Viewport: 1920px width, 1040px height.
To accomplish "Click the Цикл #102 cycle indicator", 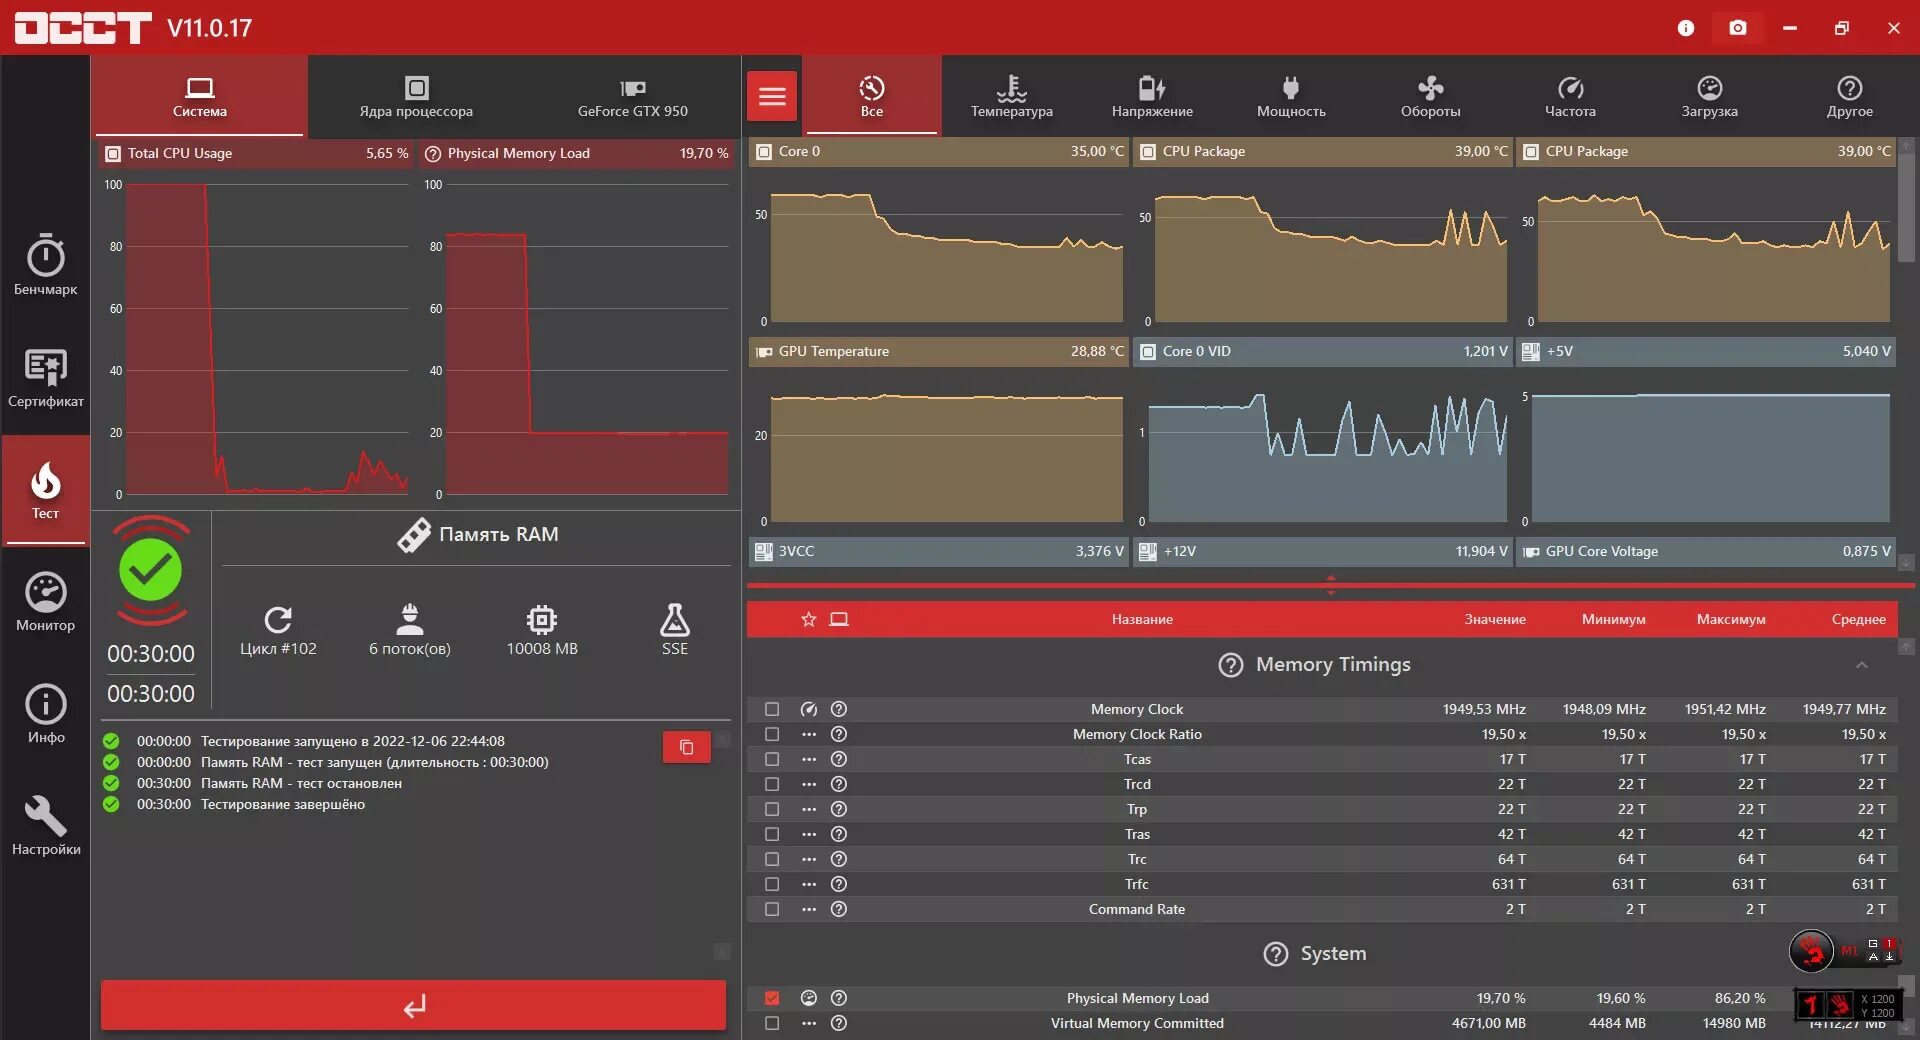I will pyautogui.click(x=278, y=631).
